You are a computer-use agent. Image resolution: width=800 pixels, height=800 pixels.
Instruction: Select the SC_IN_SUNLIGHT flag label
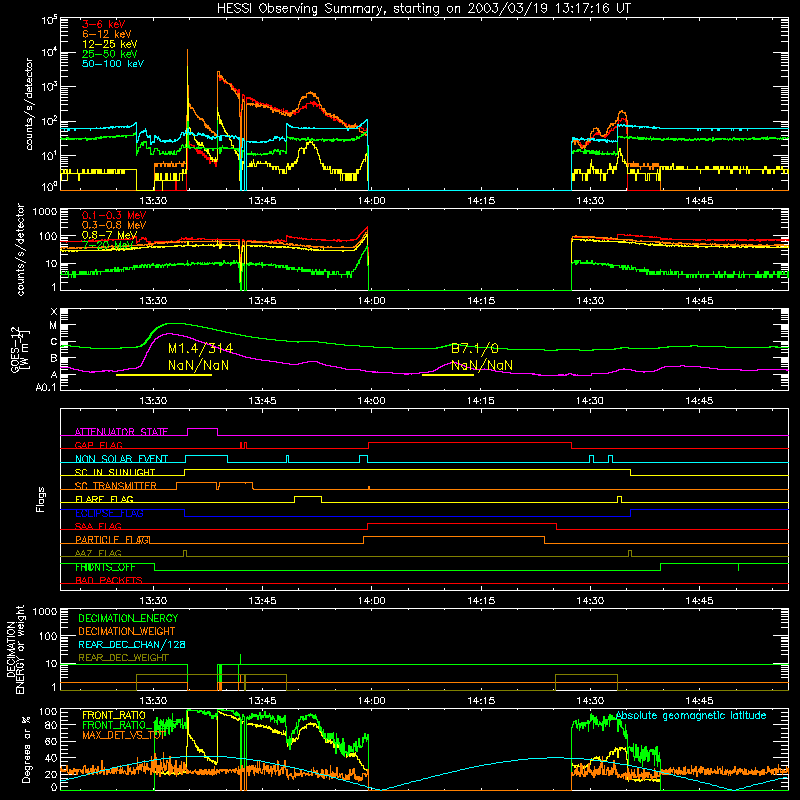pyautogui.click(x=115, y=472)
